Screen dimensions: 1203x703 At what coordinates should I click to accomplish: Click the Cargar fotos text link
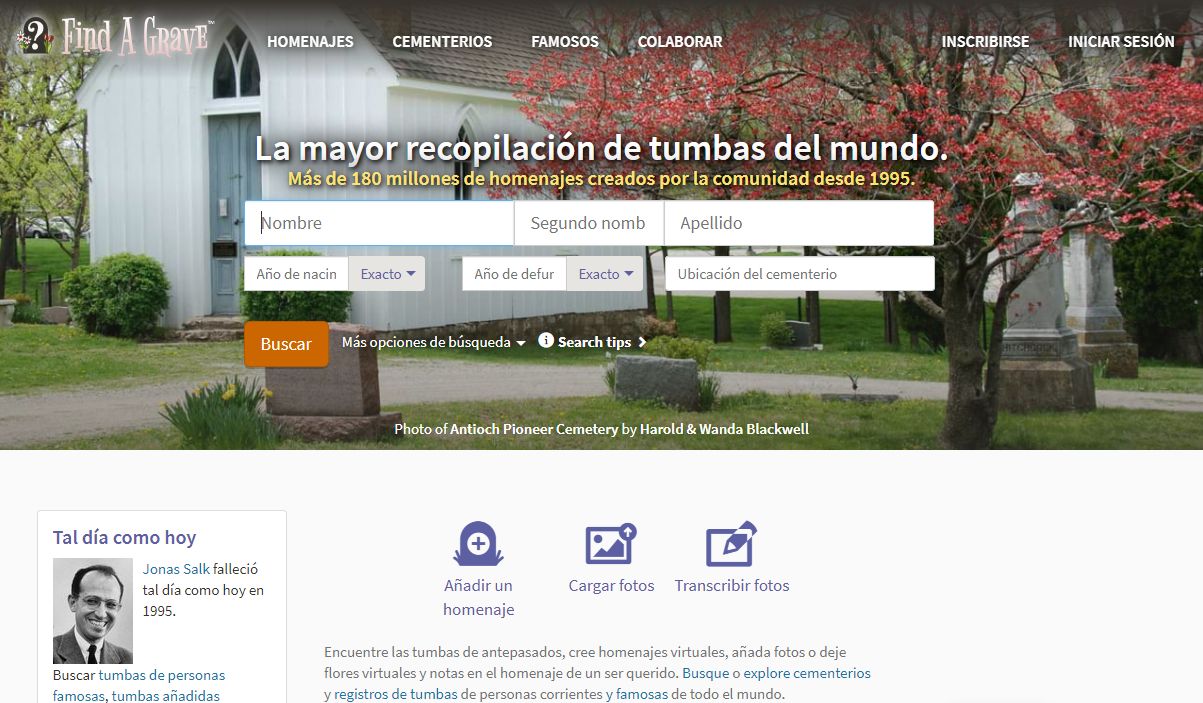click(611, 586)
